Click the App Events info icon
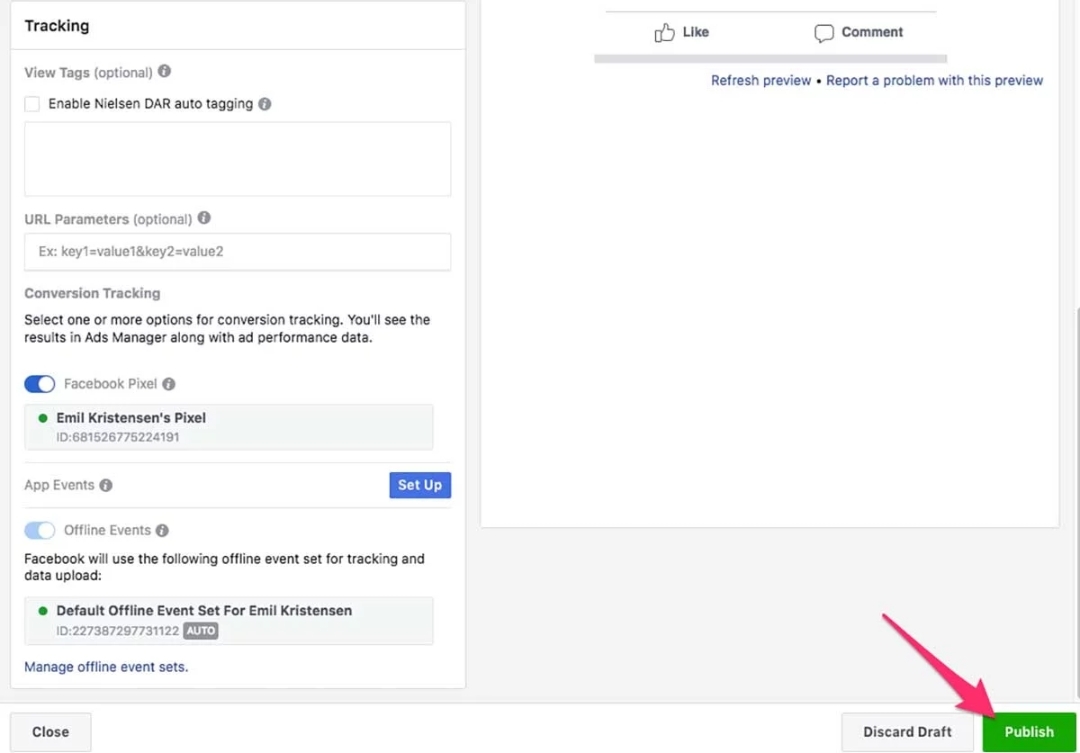 click(105, 485)
